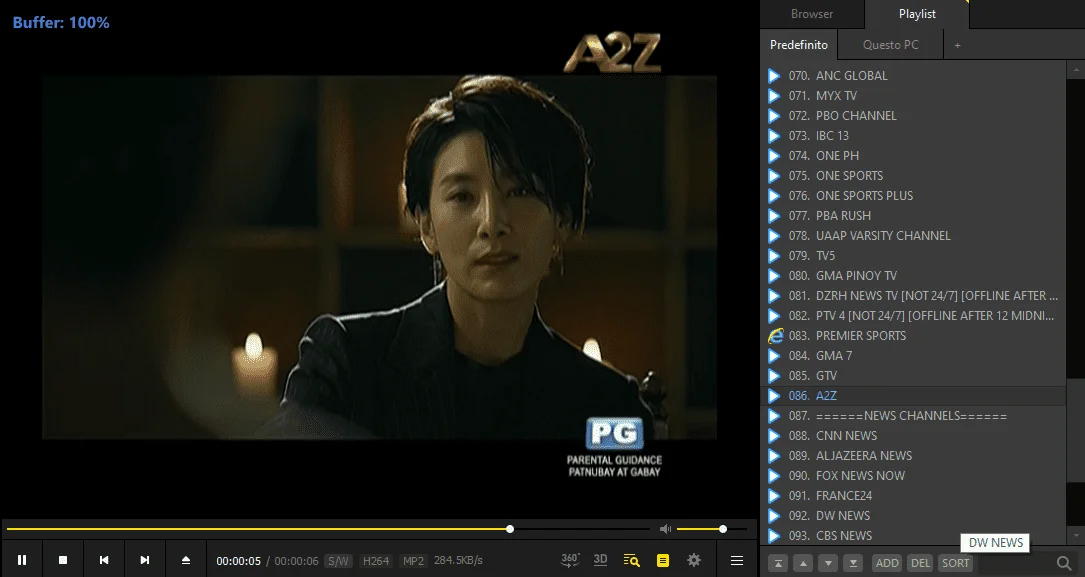The width and height of the screenshot is (1085, 577).
Task: Open the settings gear in control bar
Action: click(x=694, y=560)
